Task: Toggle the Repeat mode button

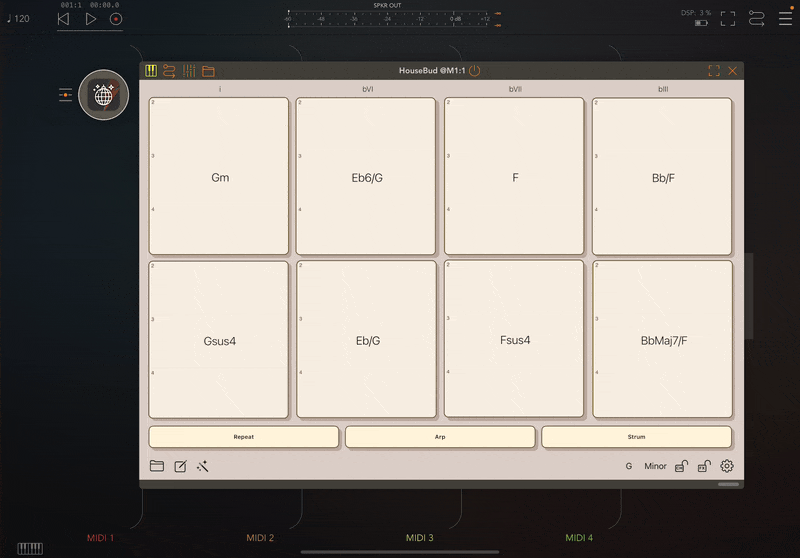Action: click(x=244, y=437)
